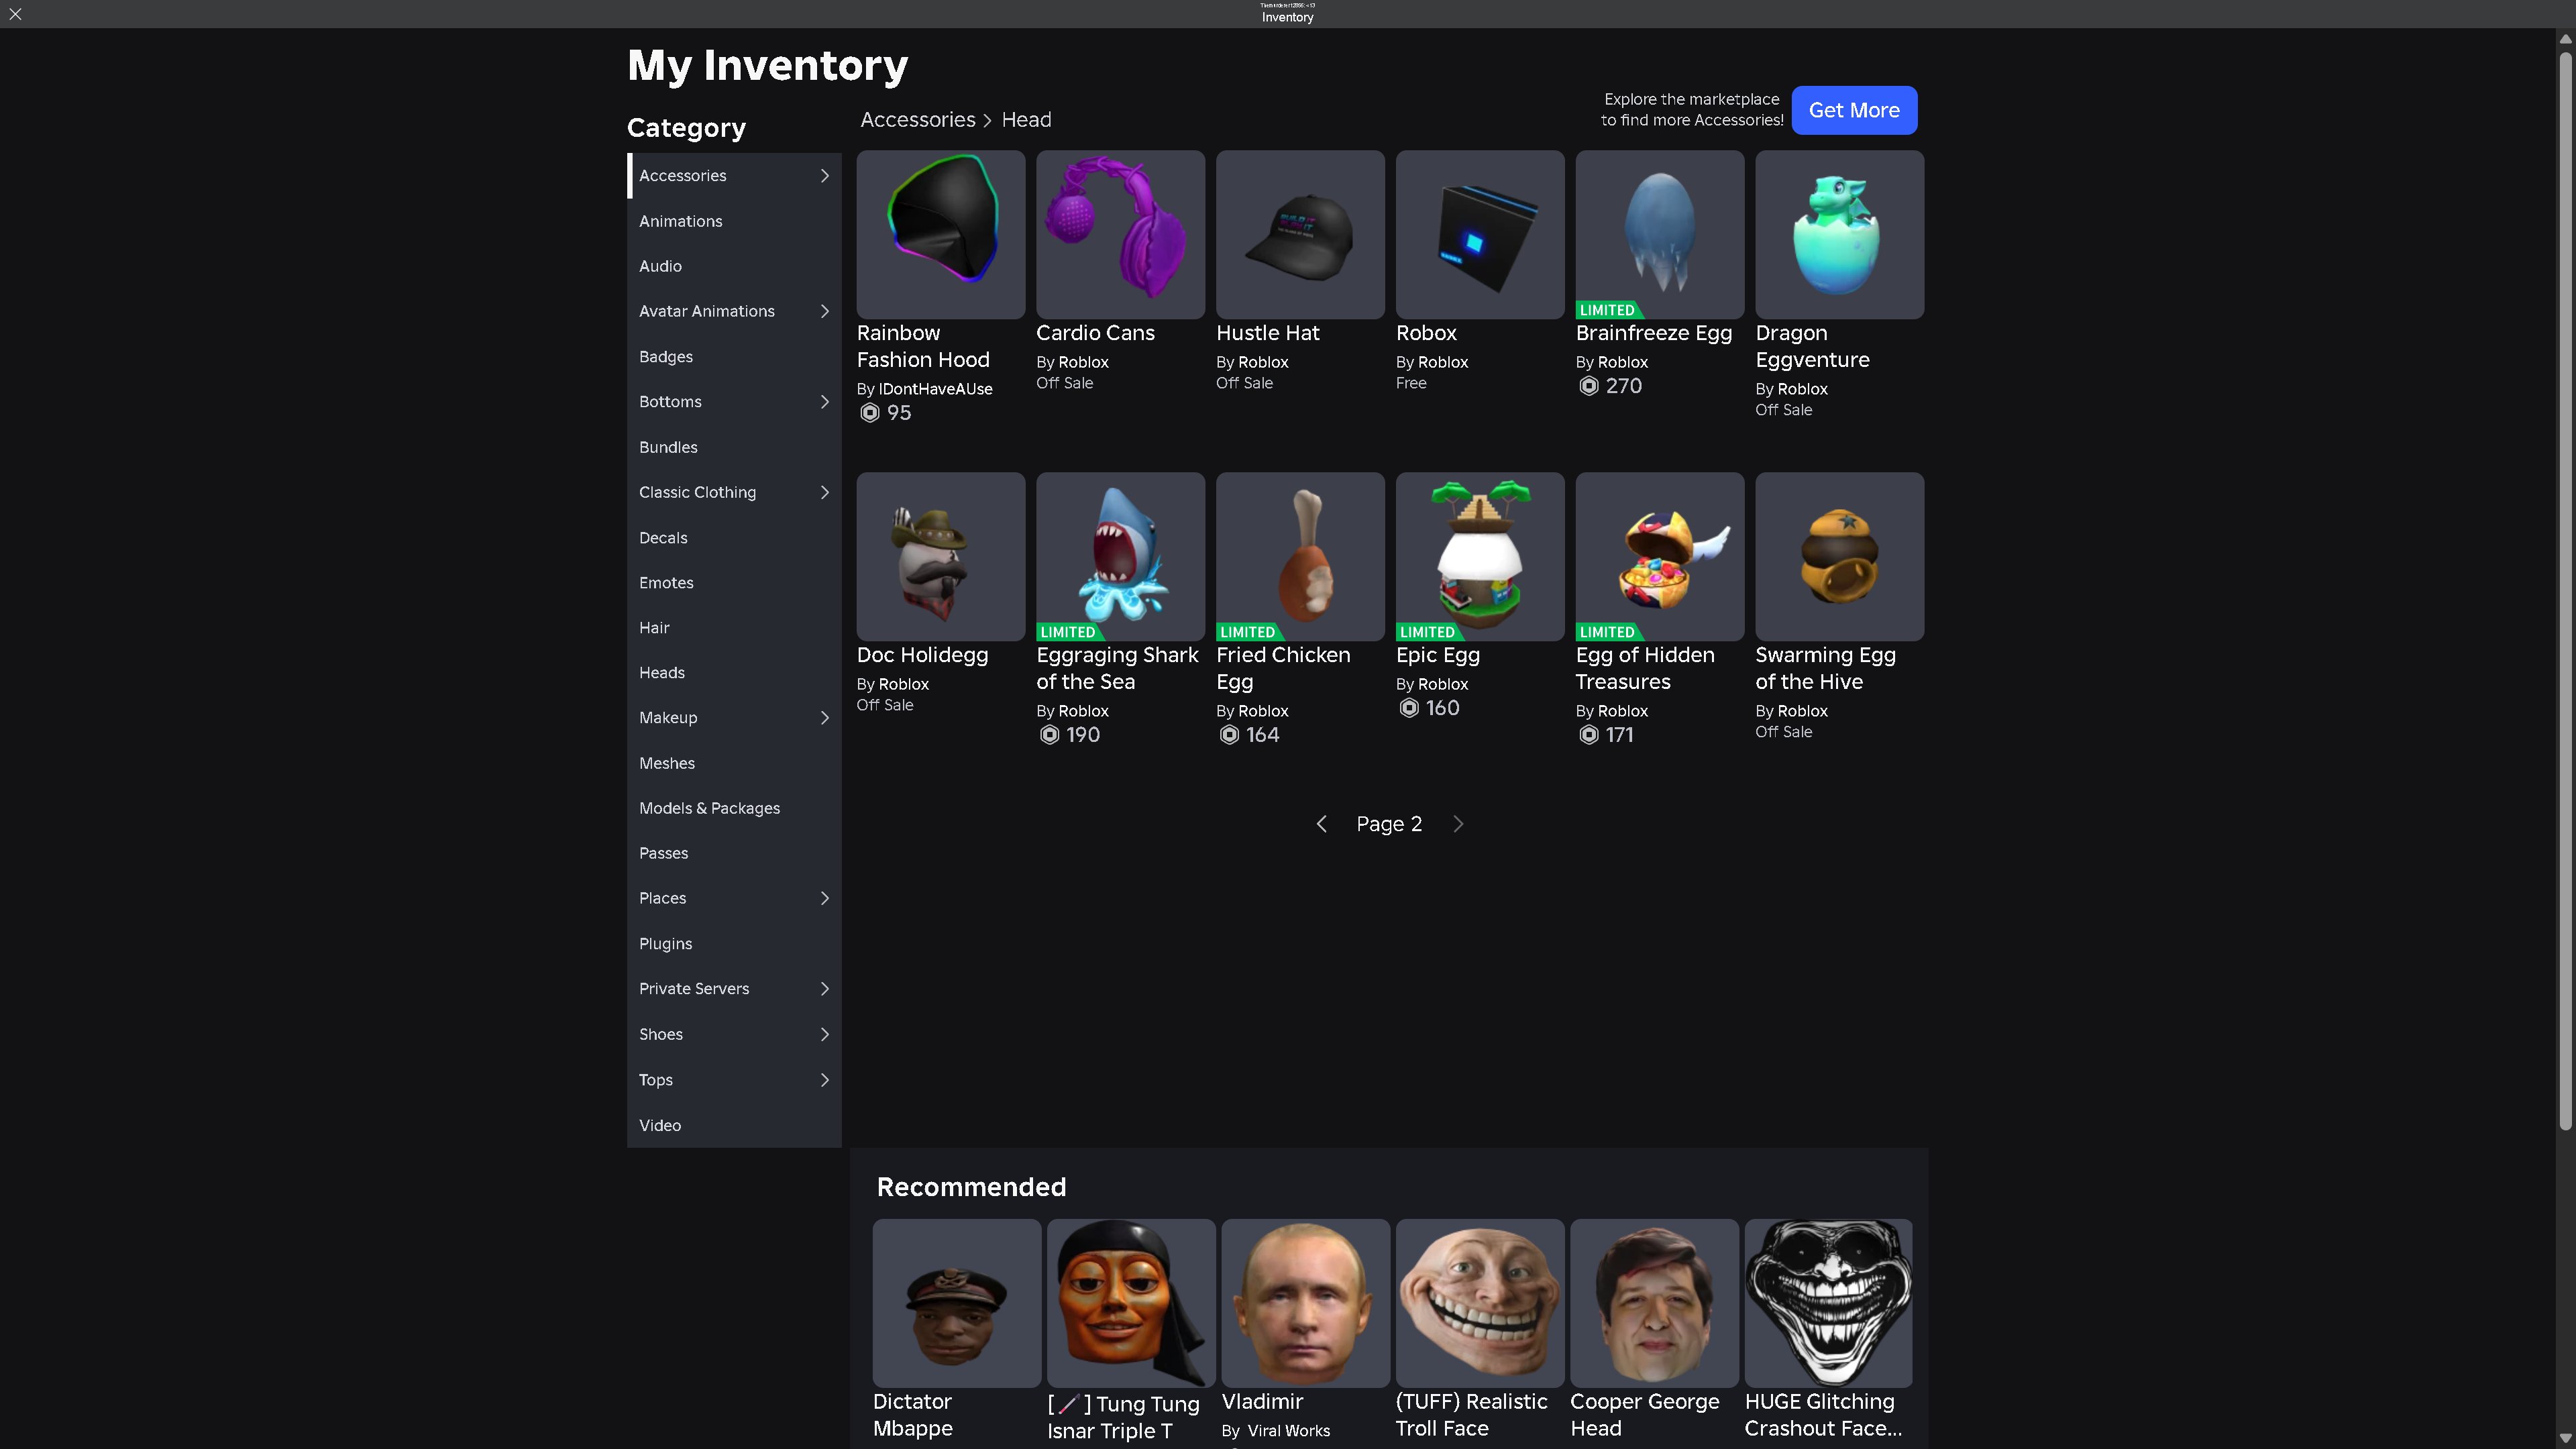The image size is (2576, 1449).
Task: Select the Badges category
Action: coord(734,357)
